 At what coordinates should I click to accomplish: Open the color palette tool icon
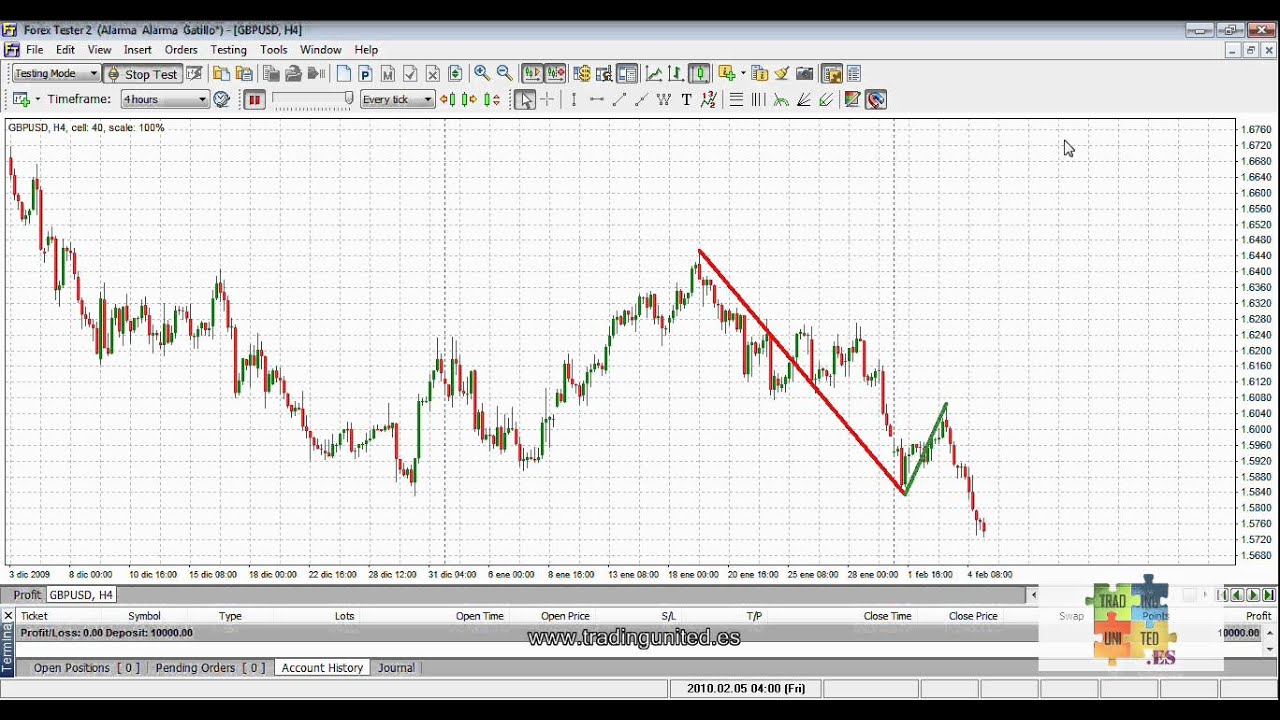click(852, 99)
